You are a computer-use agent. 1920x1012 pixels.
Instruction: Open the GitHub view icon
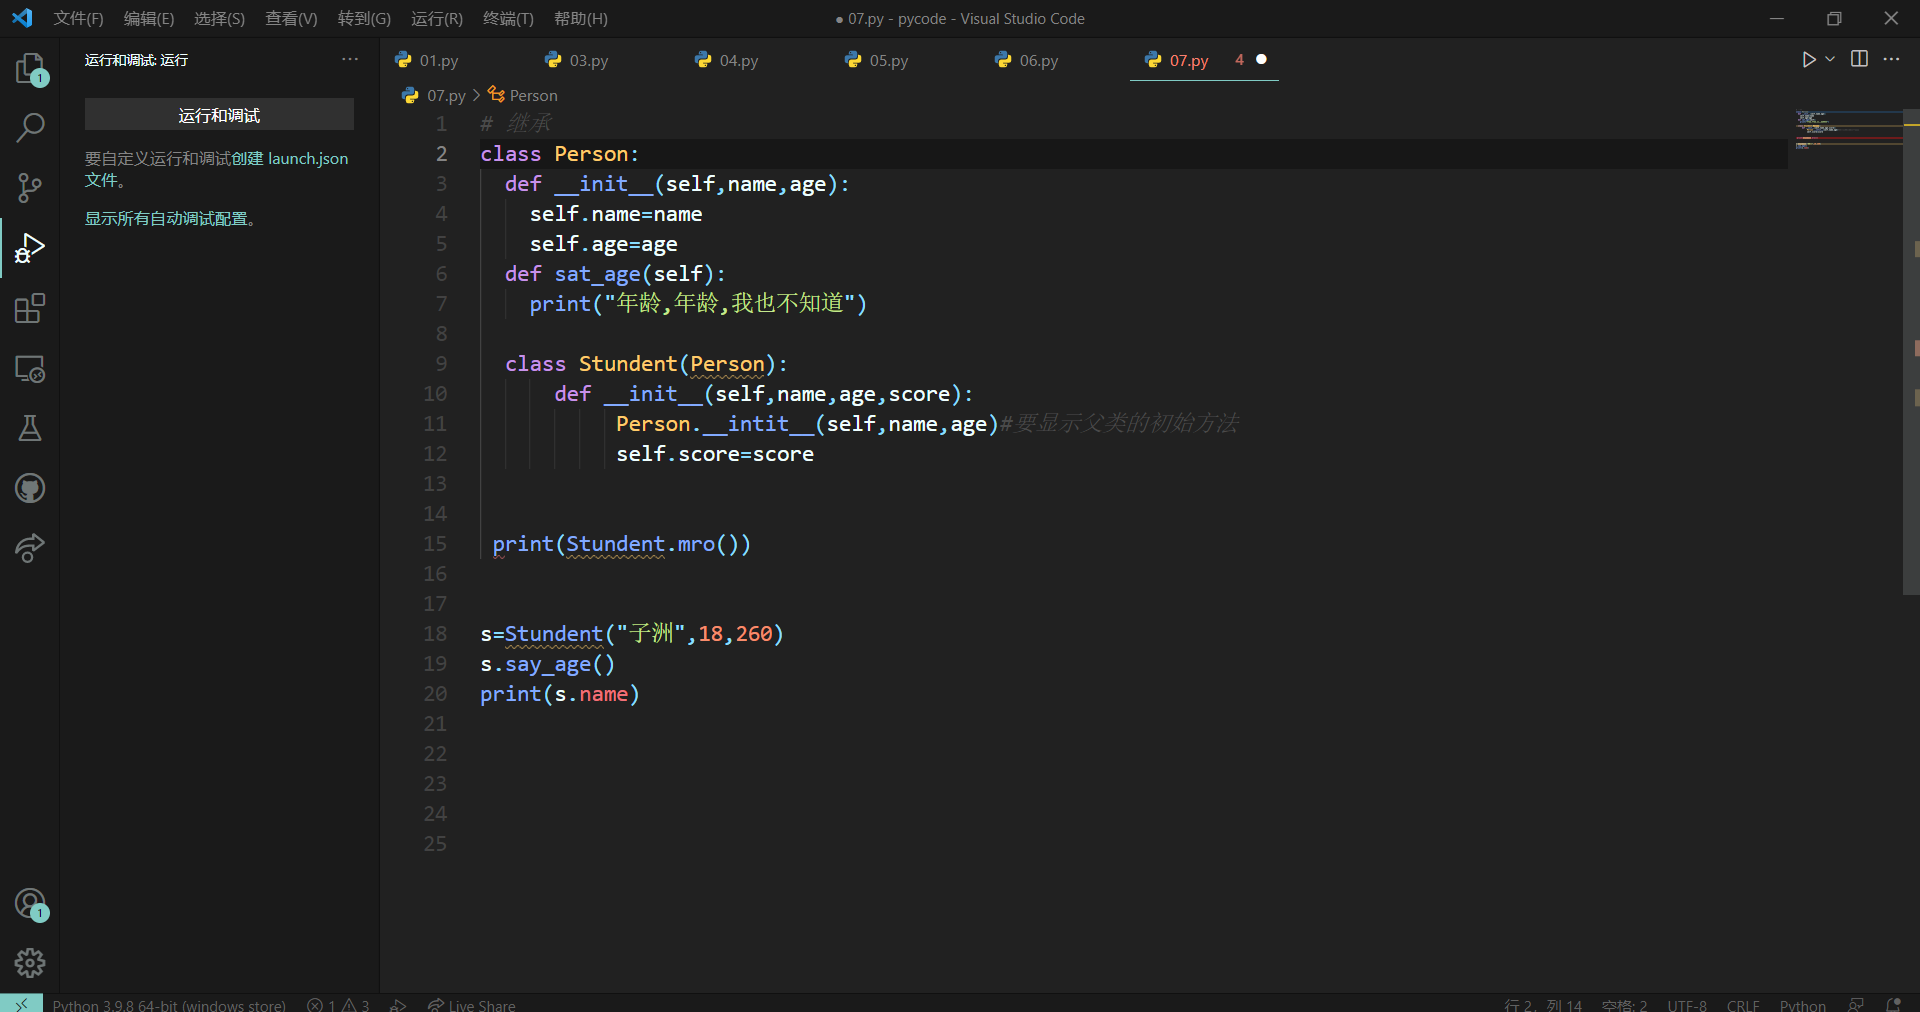click(x=30, y=488)
